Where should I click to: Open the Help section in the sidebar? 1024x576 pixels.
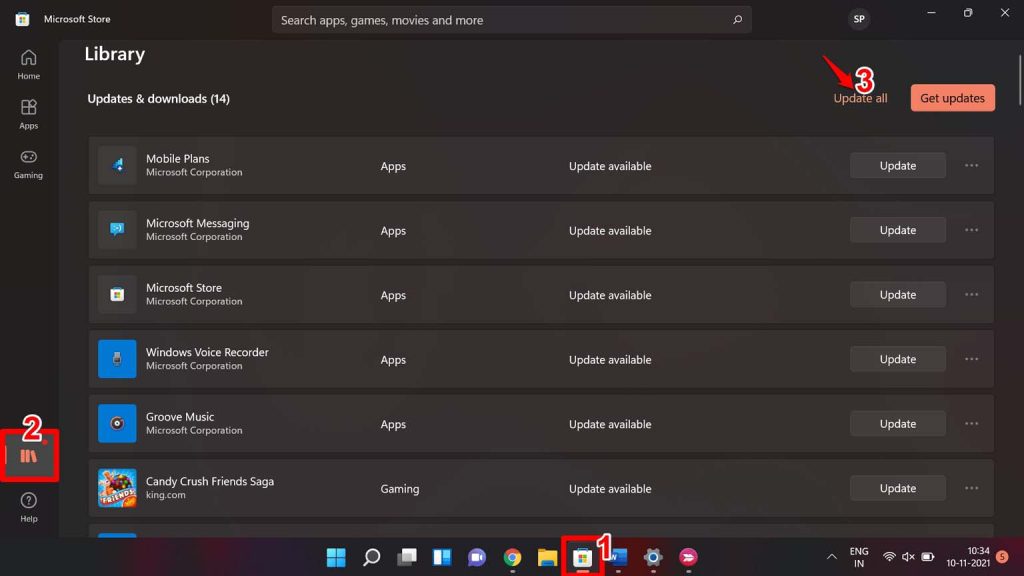point(28,506)
